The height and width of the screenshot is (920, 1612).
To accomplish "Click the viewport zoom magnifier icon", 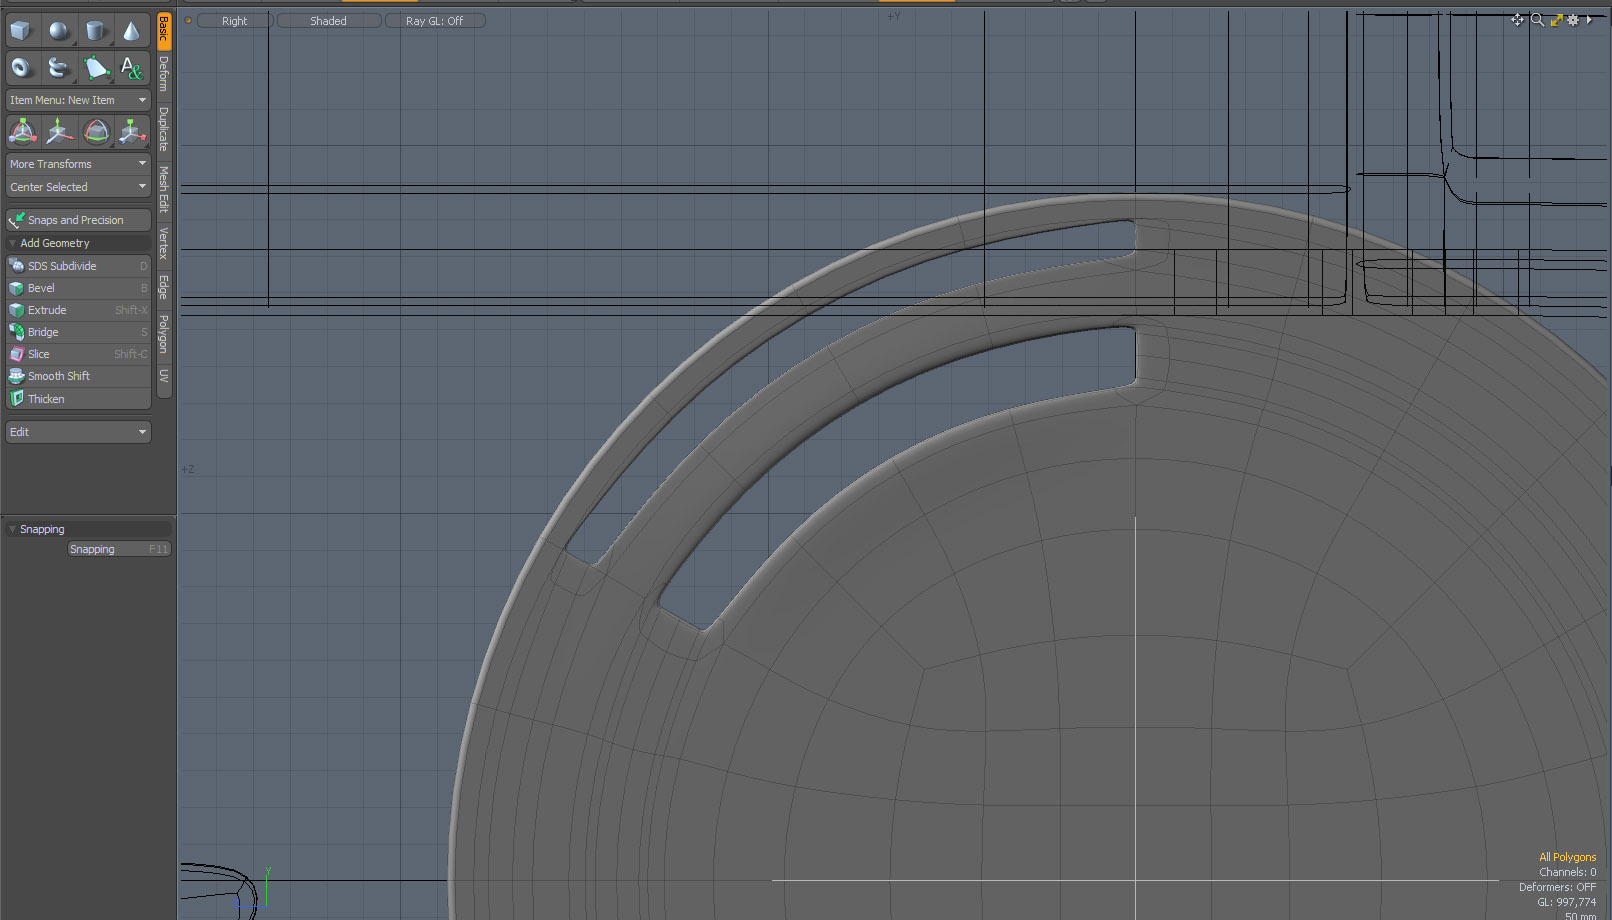I will [x=1537, y=20].
